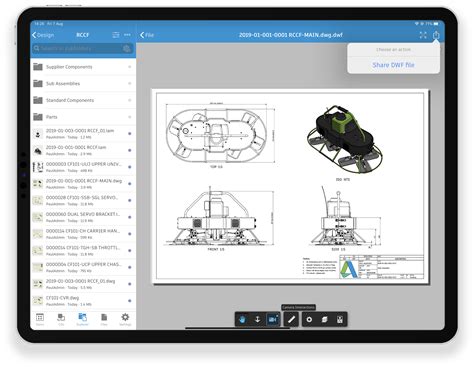Open file 2019-01-001-0001 RCCF.iam
The height and width of the screenshot is (367, 474).
point(83,150)
